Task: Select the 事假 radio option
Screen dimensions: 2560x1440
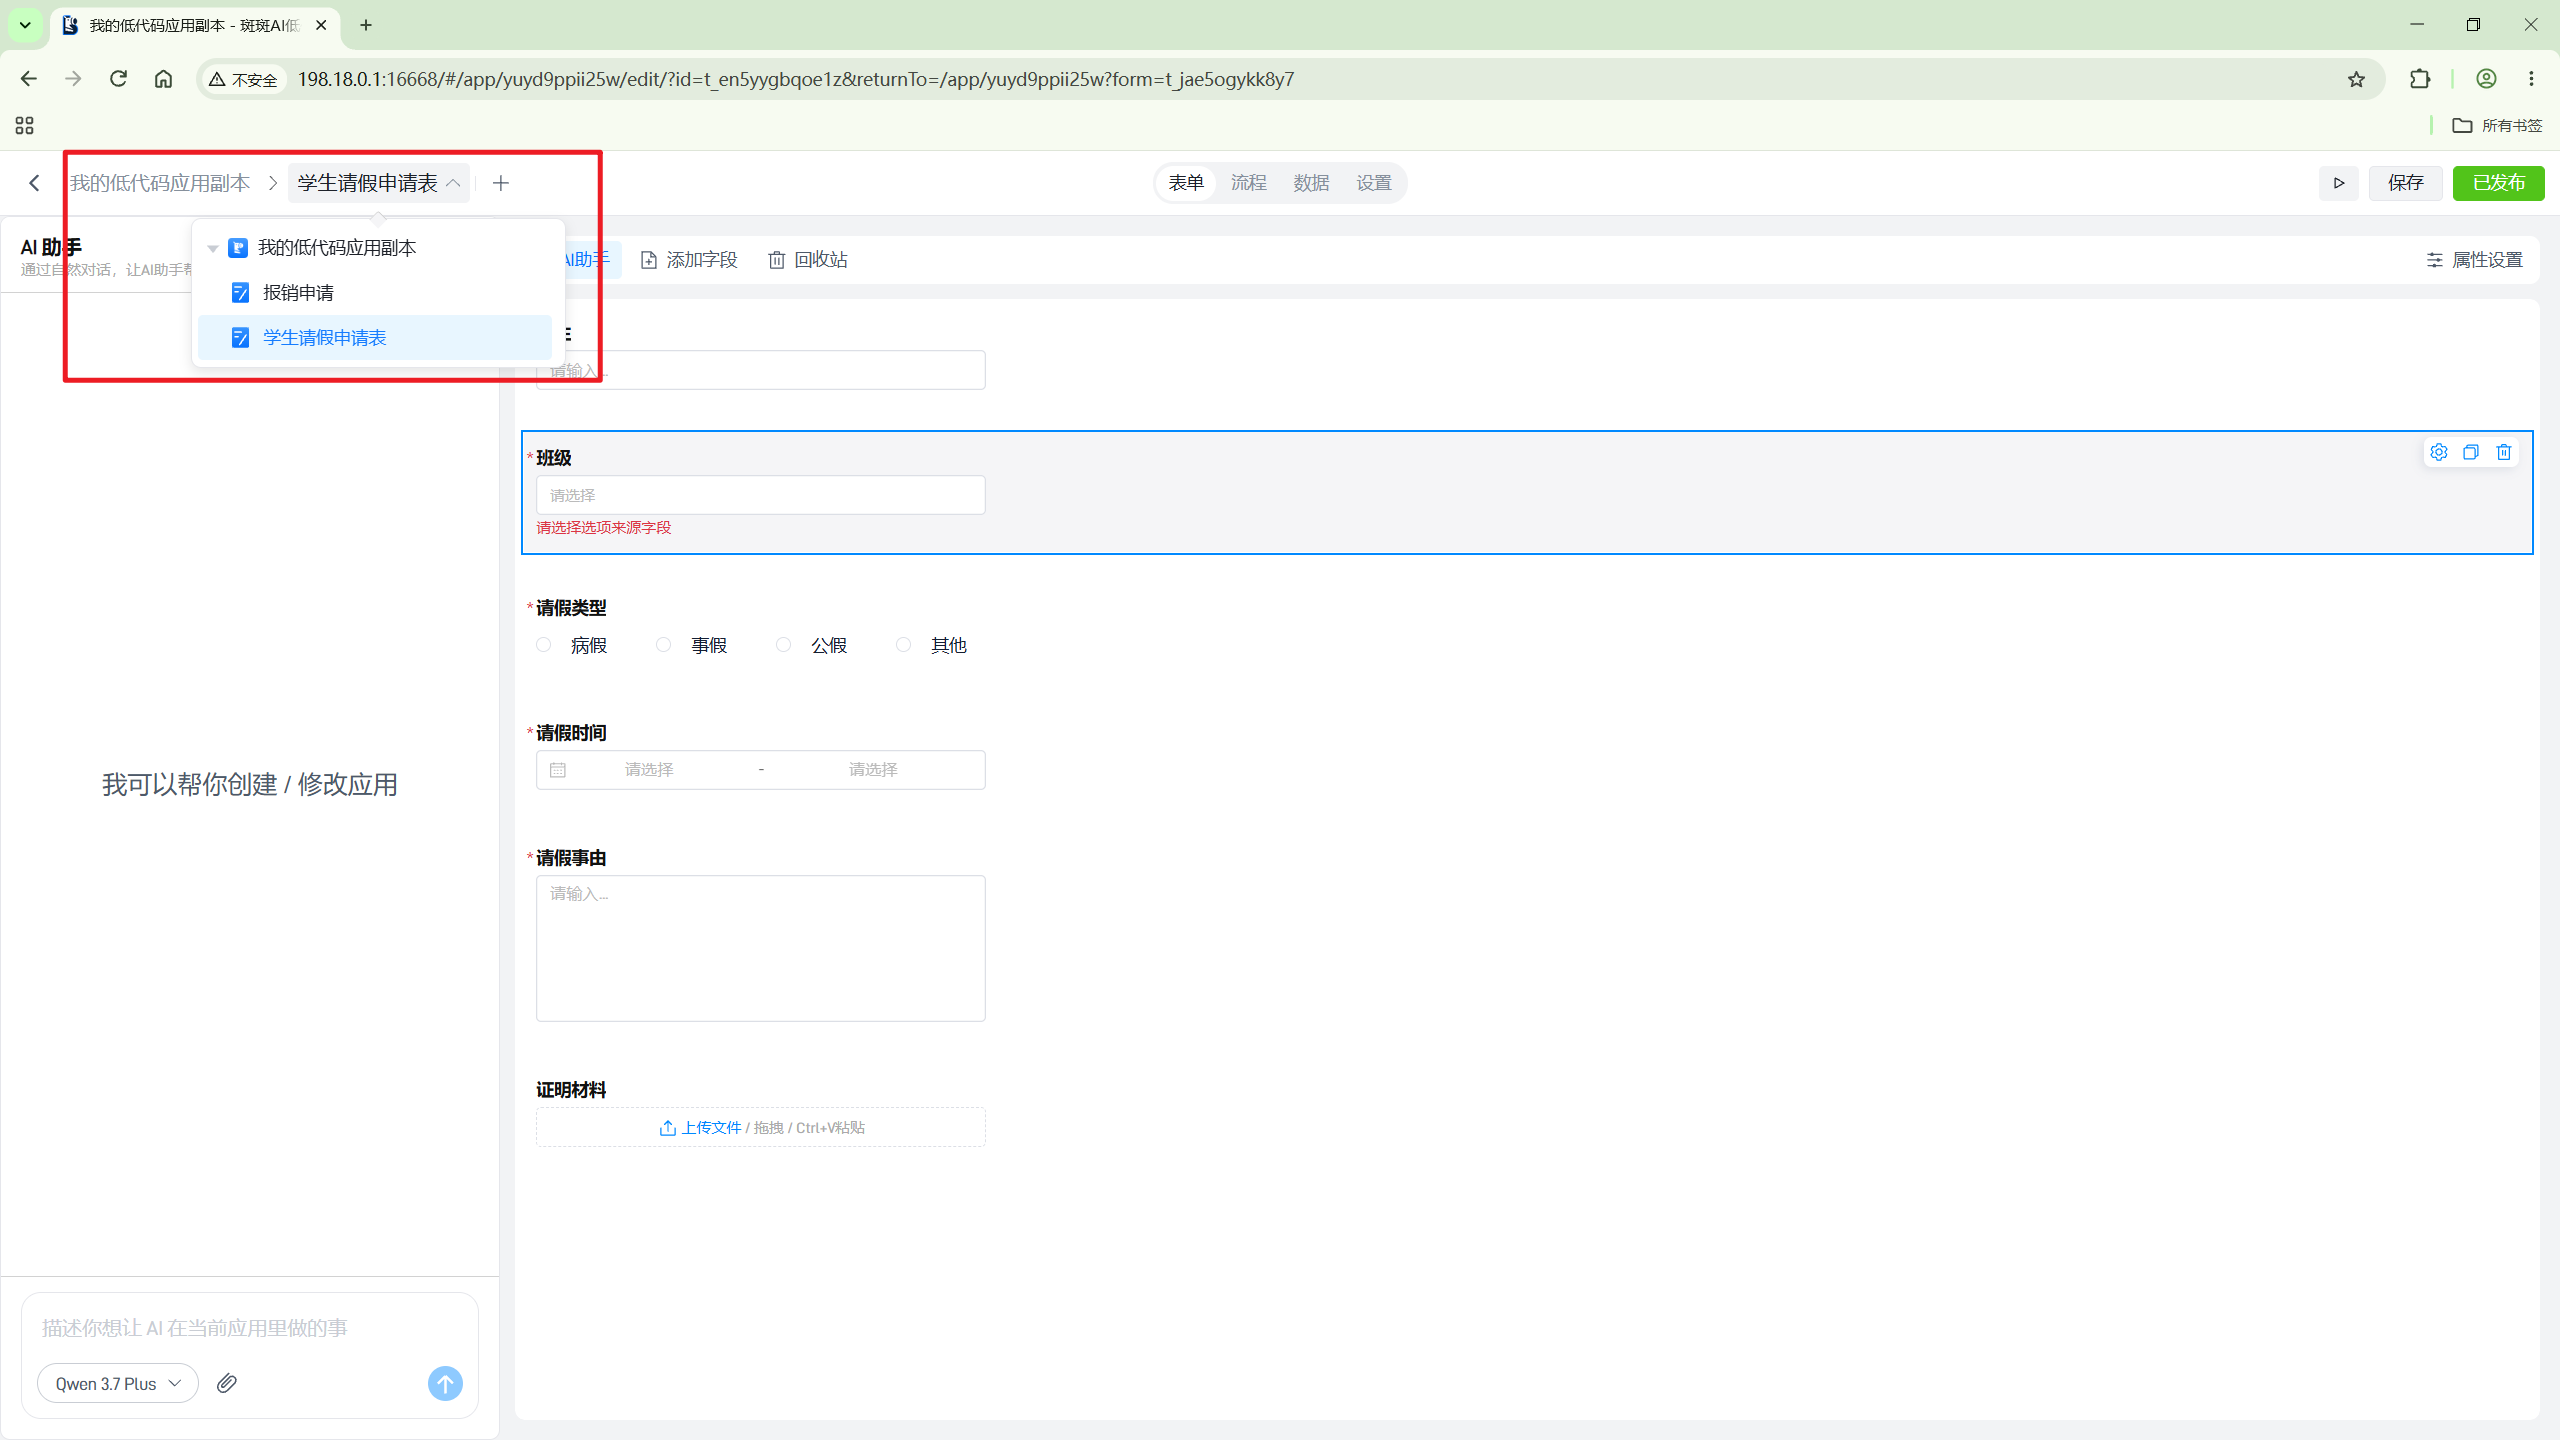Action: coord(663,645)
